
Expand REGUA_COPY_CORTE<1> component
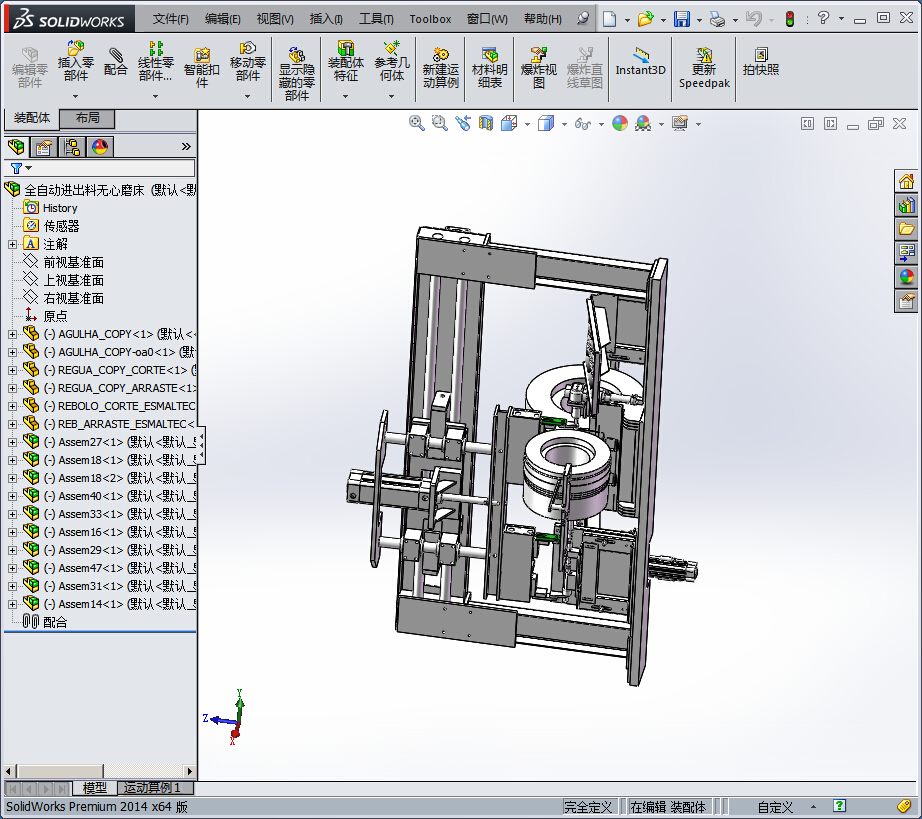12,370
